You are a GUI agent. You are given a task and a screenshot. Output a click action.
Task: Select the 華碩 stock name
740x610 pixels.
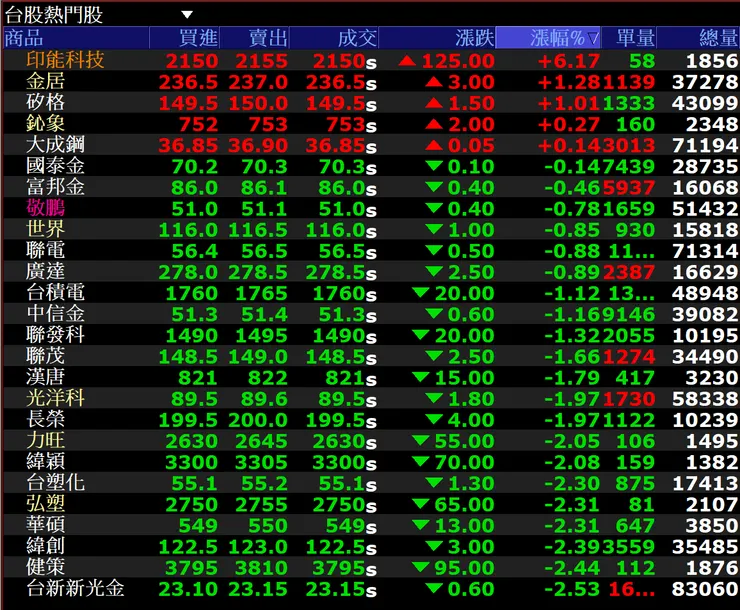[x=45, y=525]
